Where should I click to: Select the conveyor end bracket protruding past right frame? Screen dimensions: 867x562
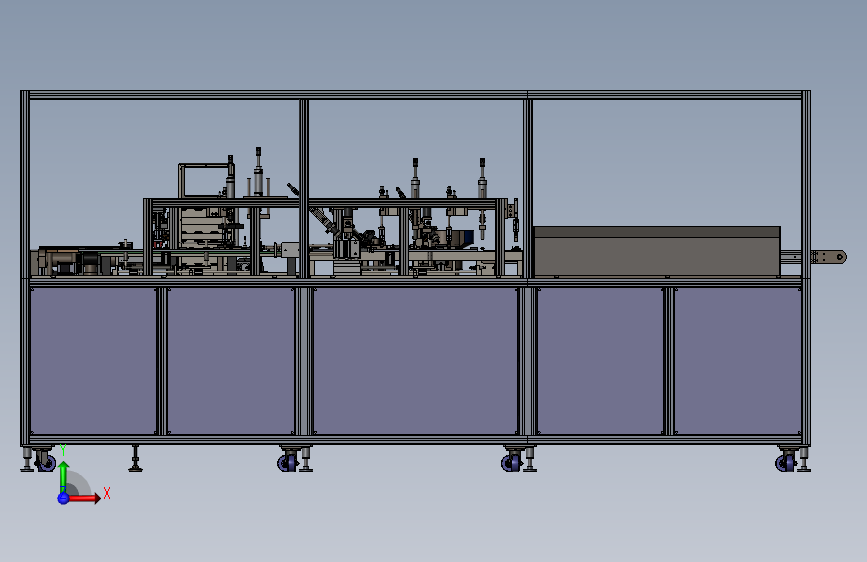[x=828, y=257]
